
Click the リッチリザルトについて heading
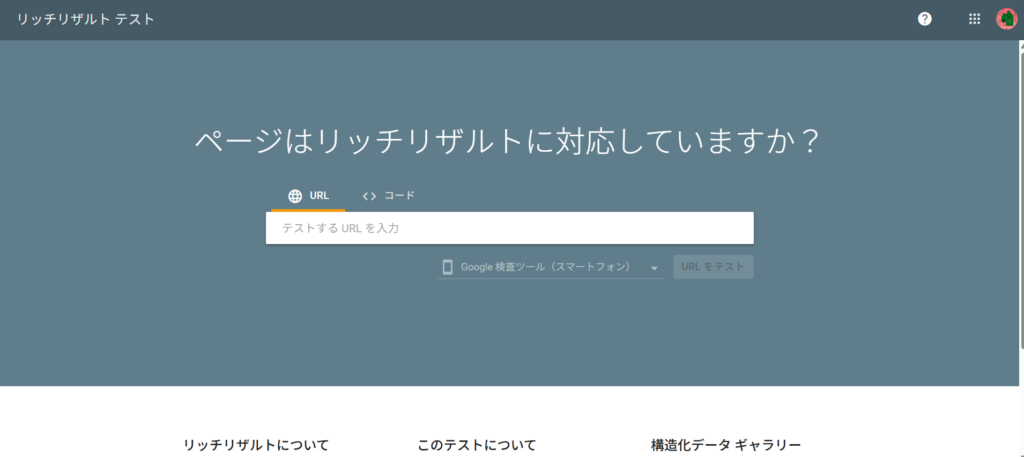coord(256,445)
